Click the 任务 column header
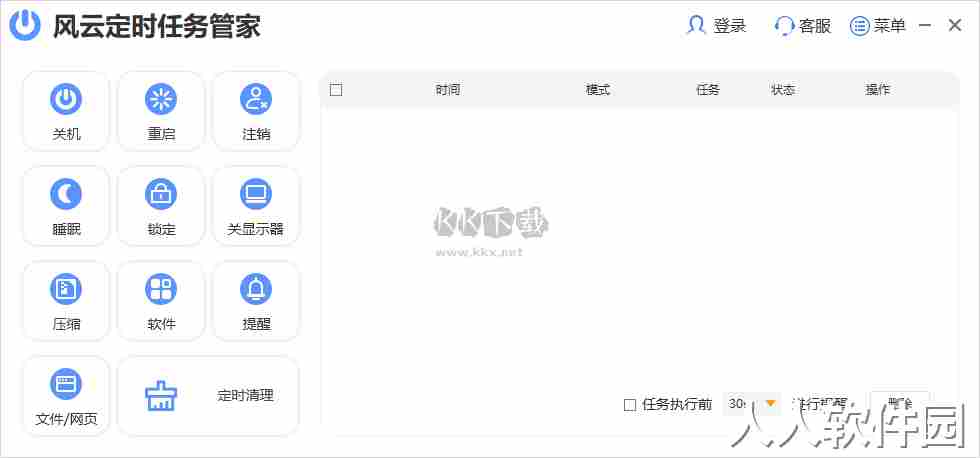Screen dimensions: 980x458 tap(708, 90)
